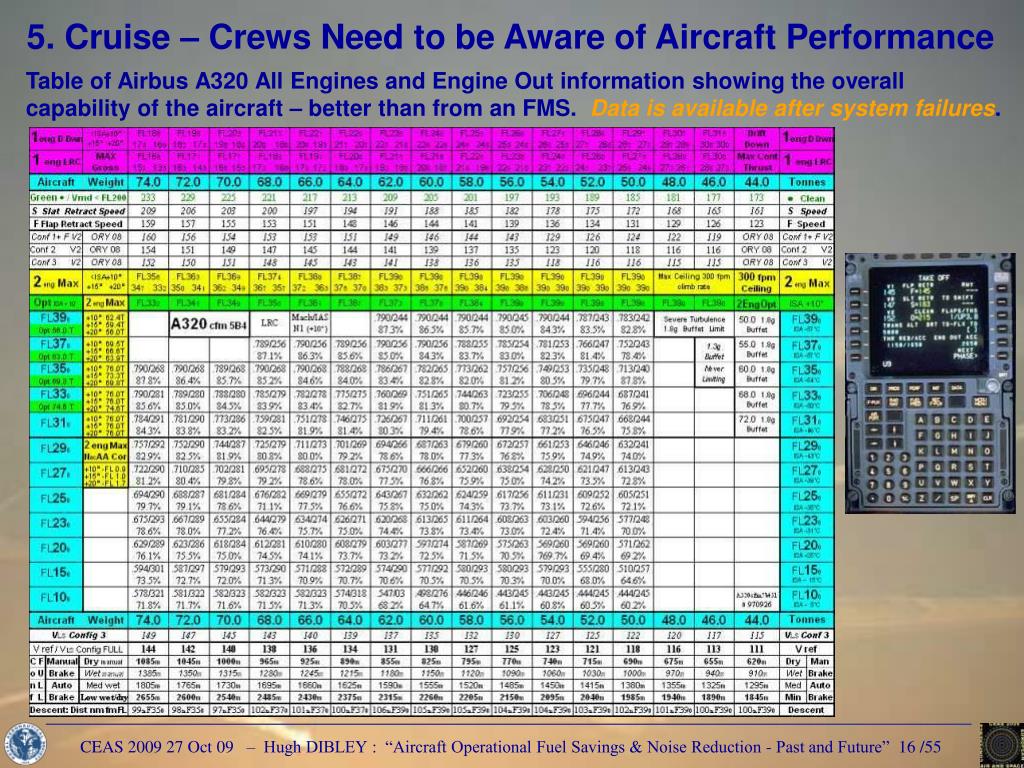Viewport: 1024px width, 768px height.
Task: Click the 'Max Cont Thrust' cell
Action: tap(757, 161)
